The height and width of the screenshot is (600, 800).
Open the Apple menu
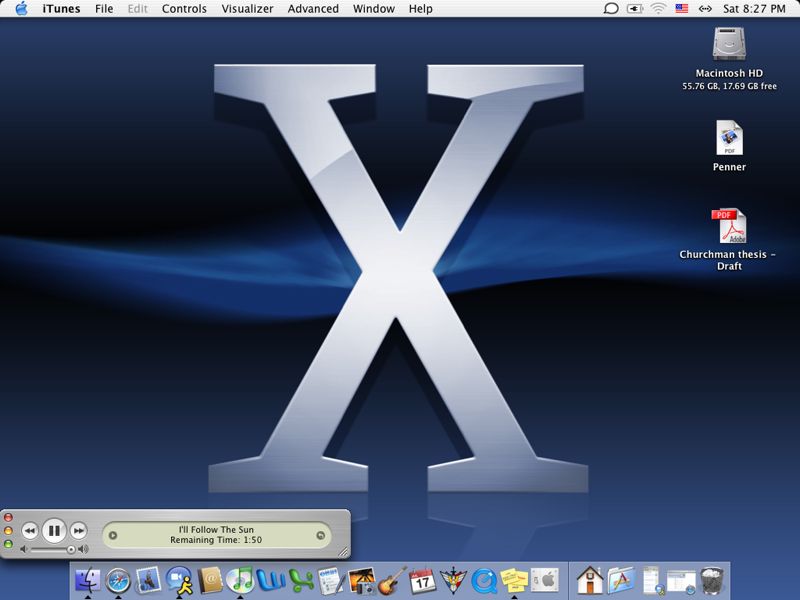21,9
